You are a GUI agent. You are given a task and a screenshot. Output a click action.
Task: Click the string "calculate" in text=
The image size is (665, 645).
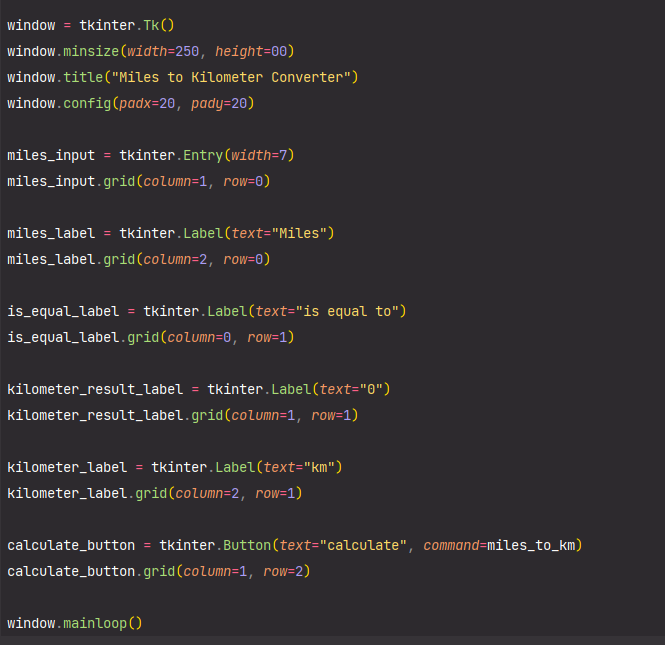coord(363,545)
